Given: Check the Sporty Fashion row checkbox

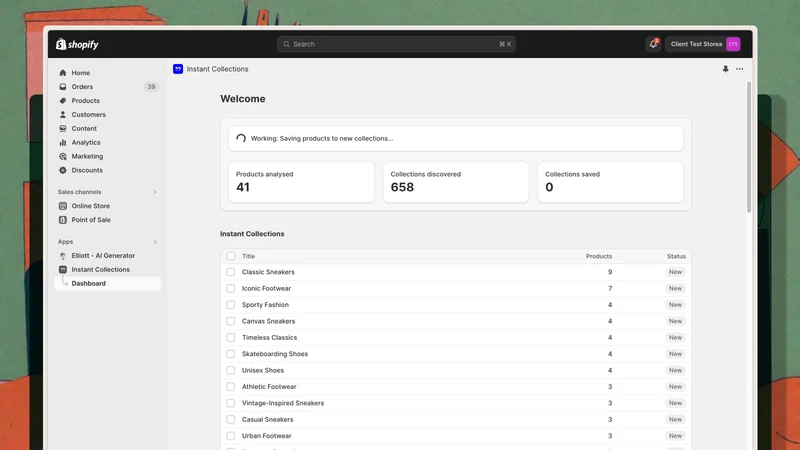Looking at the screenshot, I should pos(231,305).
